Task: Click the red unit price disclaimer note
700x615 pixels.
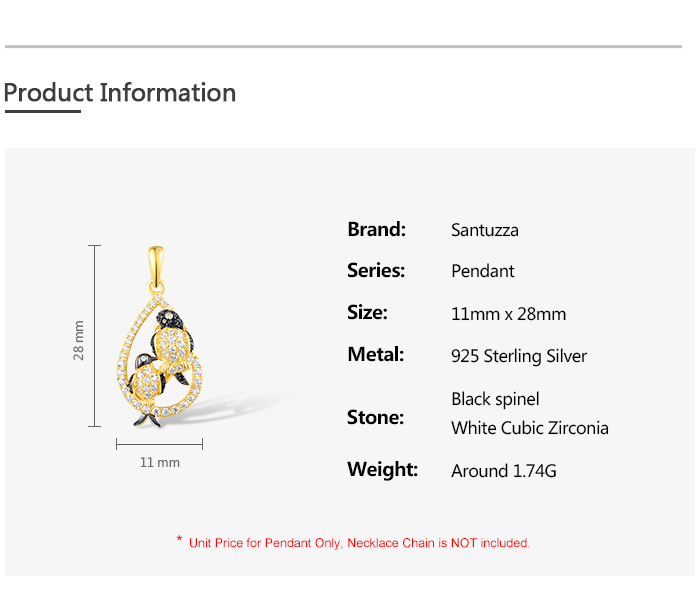Action: pos(359,543)
